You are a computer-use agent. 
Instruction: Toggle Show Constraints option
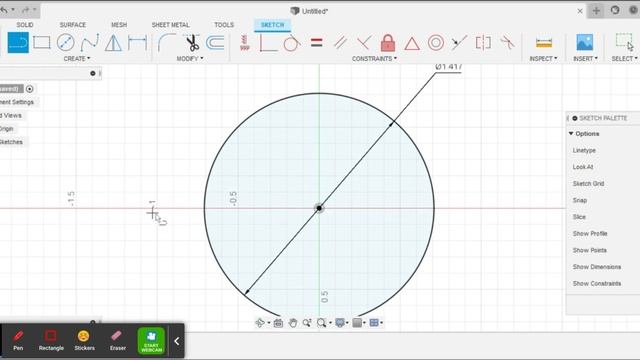click(596, 284)
